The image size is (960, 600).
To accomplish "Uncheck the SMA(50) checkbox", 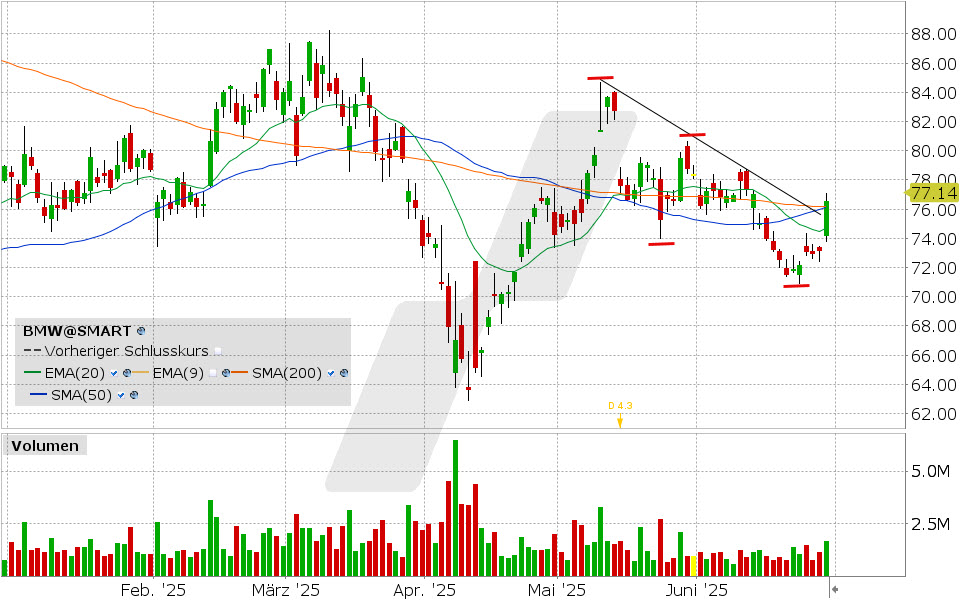I will point(121,396).
